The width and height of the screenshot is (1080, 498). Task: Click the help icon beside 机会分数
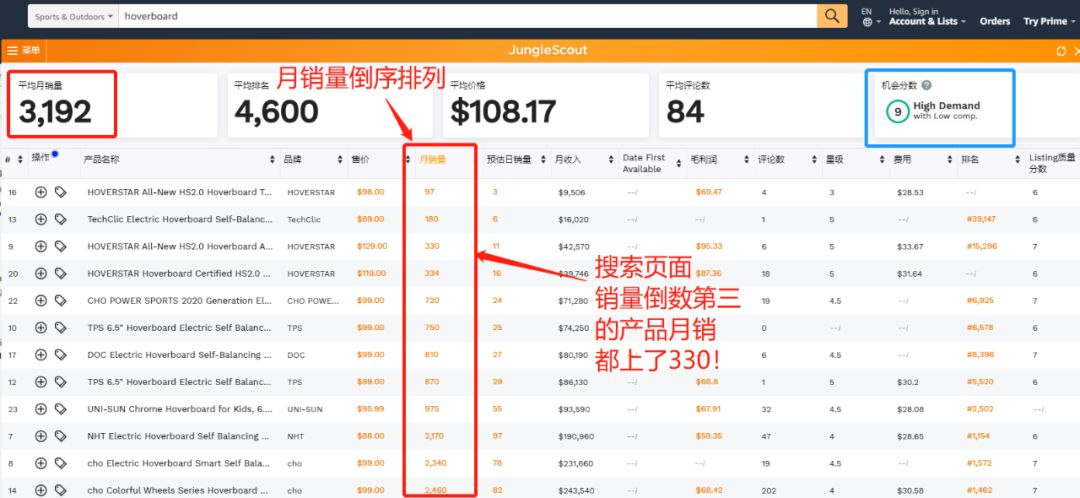click(926, 85)
